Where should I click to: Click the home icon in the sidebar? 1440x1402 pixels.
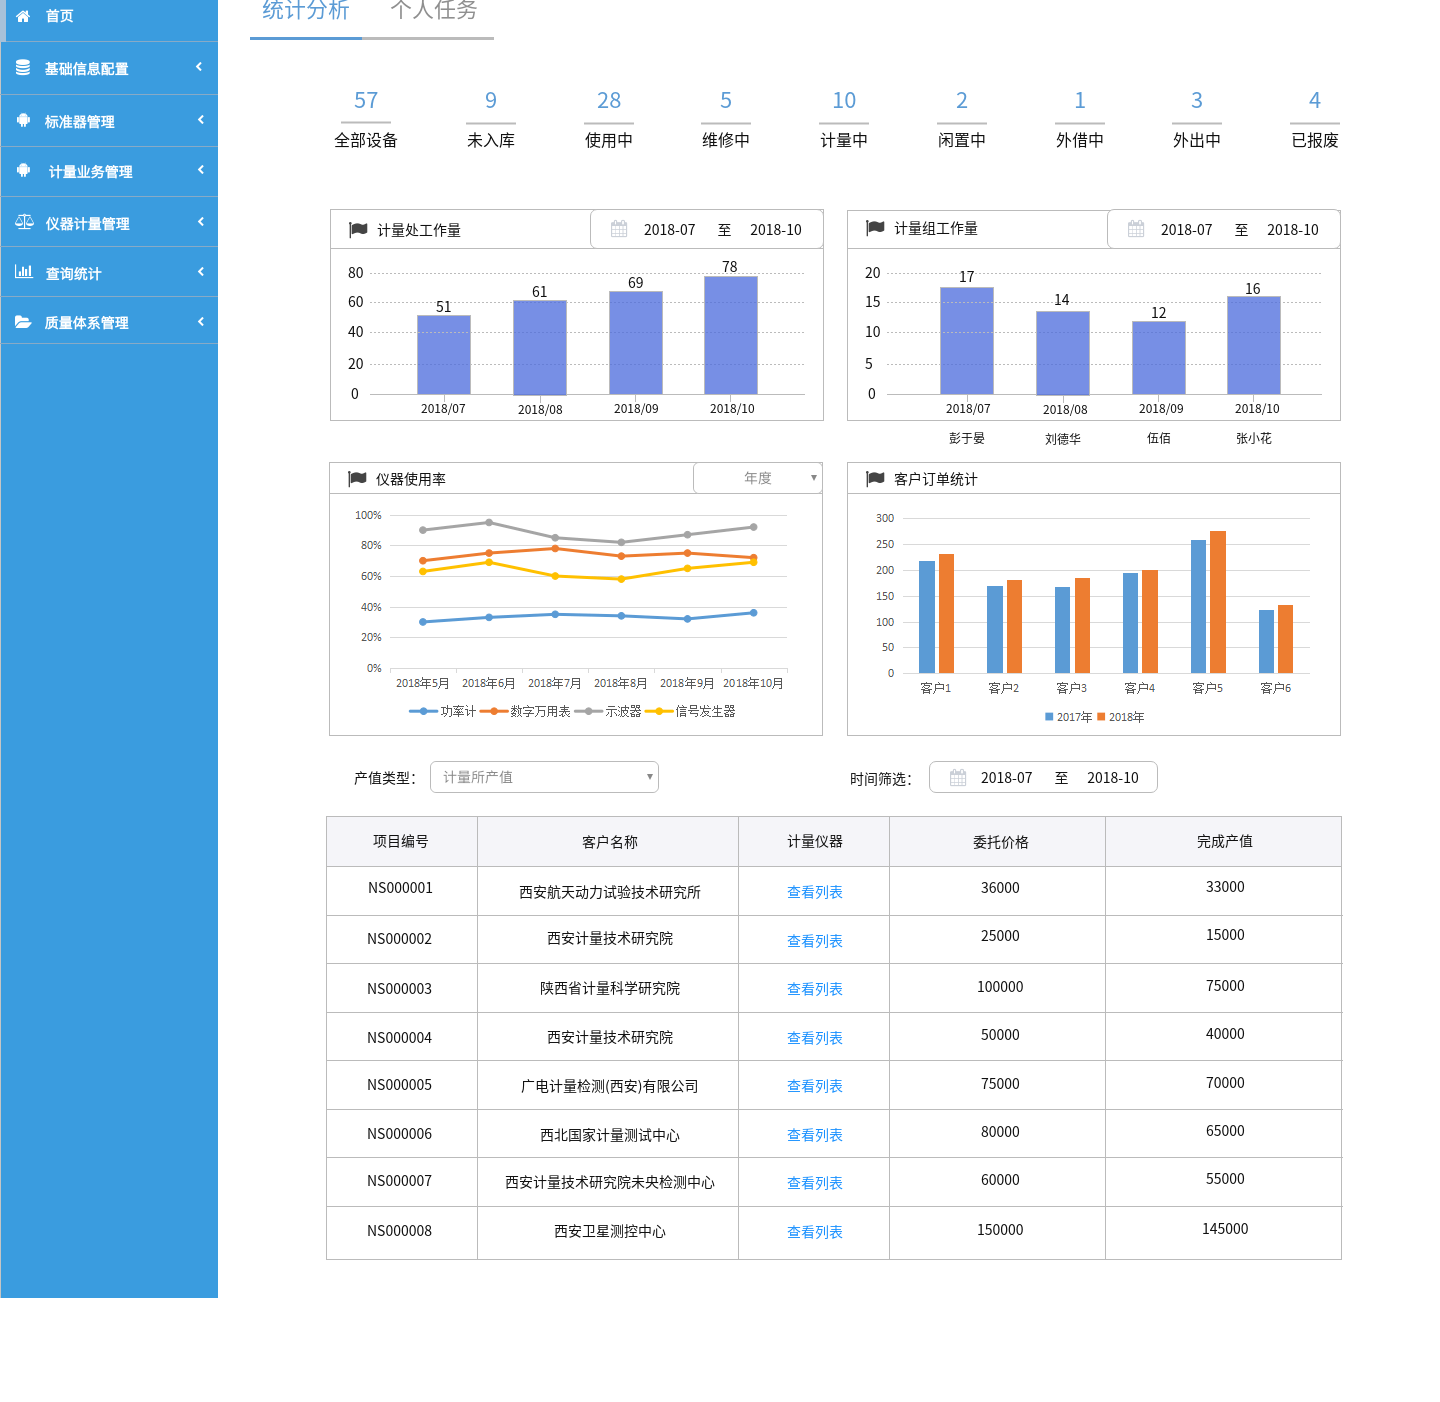[x=23, y=16]
